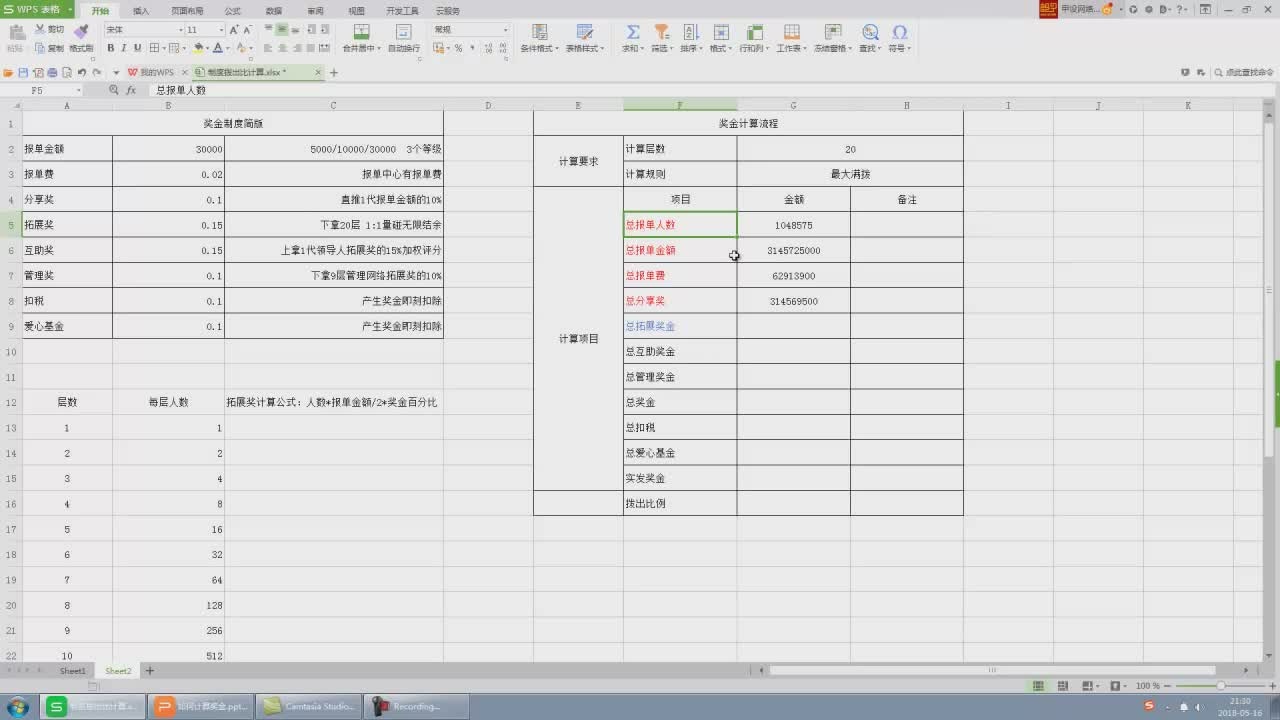Click the AutoSum (求和) sigma icon

[x=633, y=32]
